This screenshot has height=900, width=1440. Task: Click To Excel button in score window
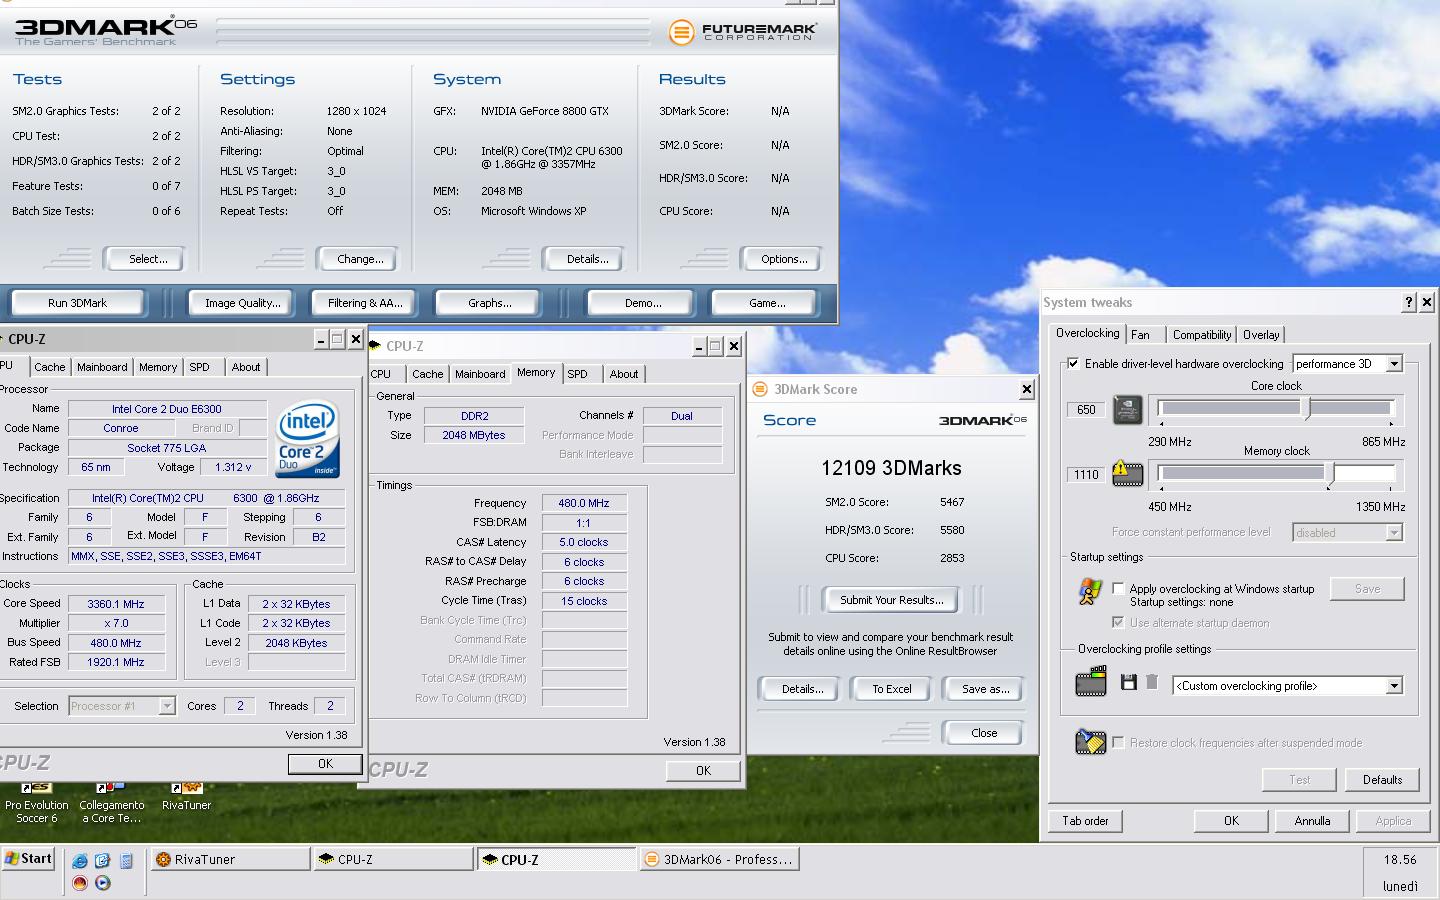coord(892,689)
